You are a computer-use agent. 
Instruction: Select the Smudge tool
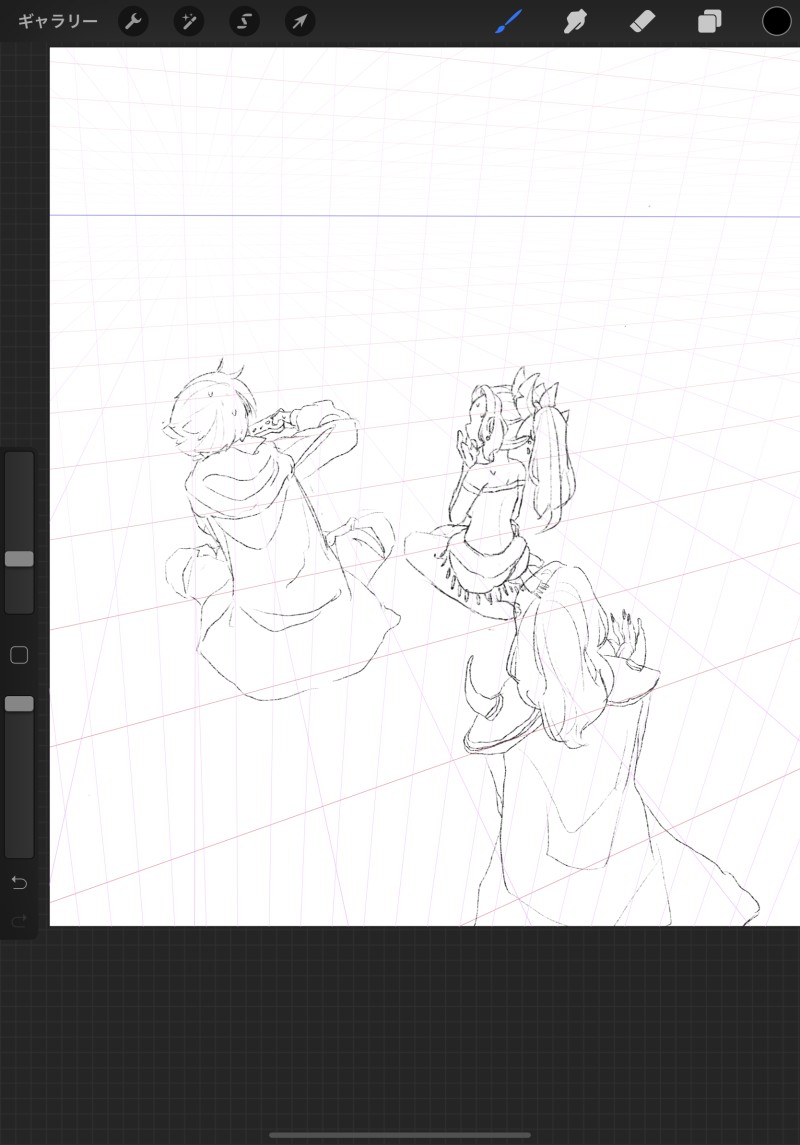point(575,22)
